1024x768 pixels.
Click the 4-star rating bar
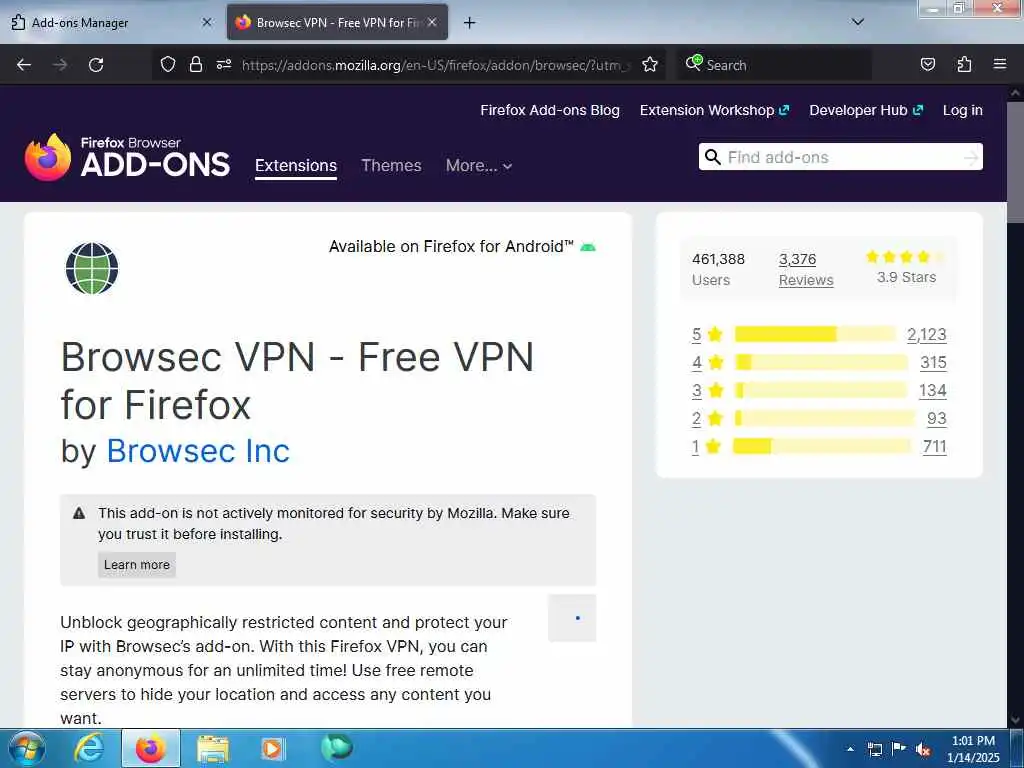click(x=821, y=362)
